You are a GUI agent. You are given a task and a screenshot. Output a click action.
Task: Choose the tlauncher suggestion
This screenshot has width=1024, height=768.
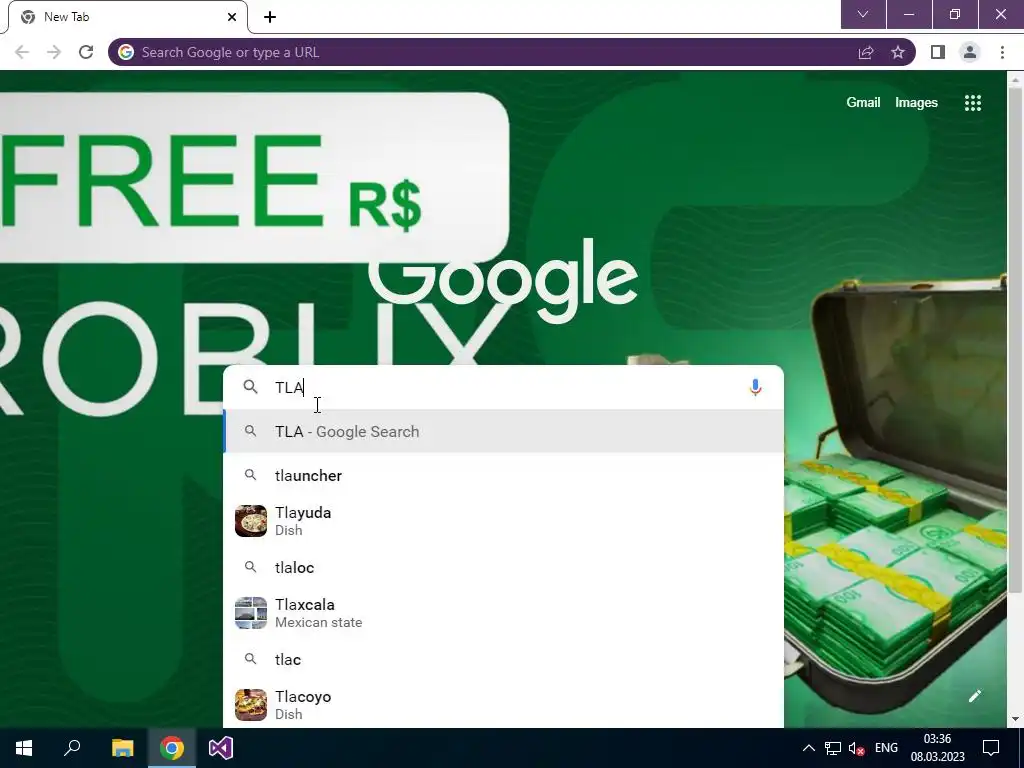tap(504, 475)
